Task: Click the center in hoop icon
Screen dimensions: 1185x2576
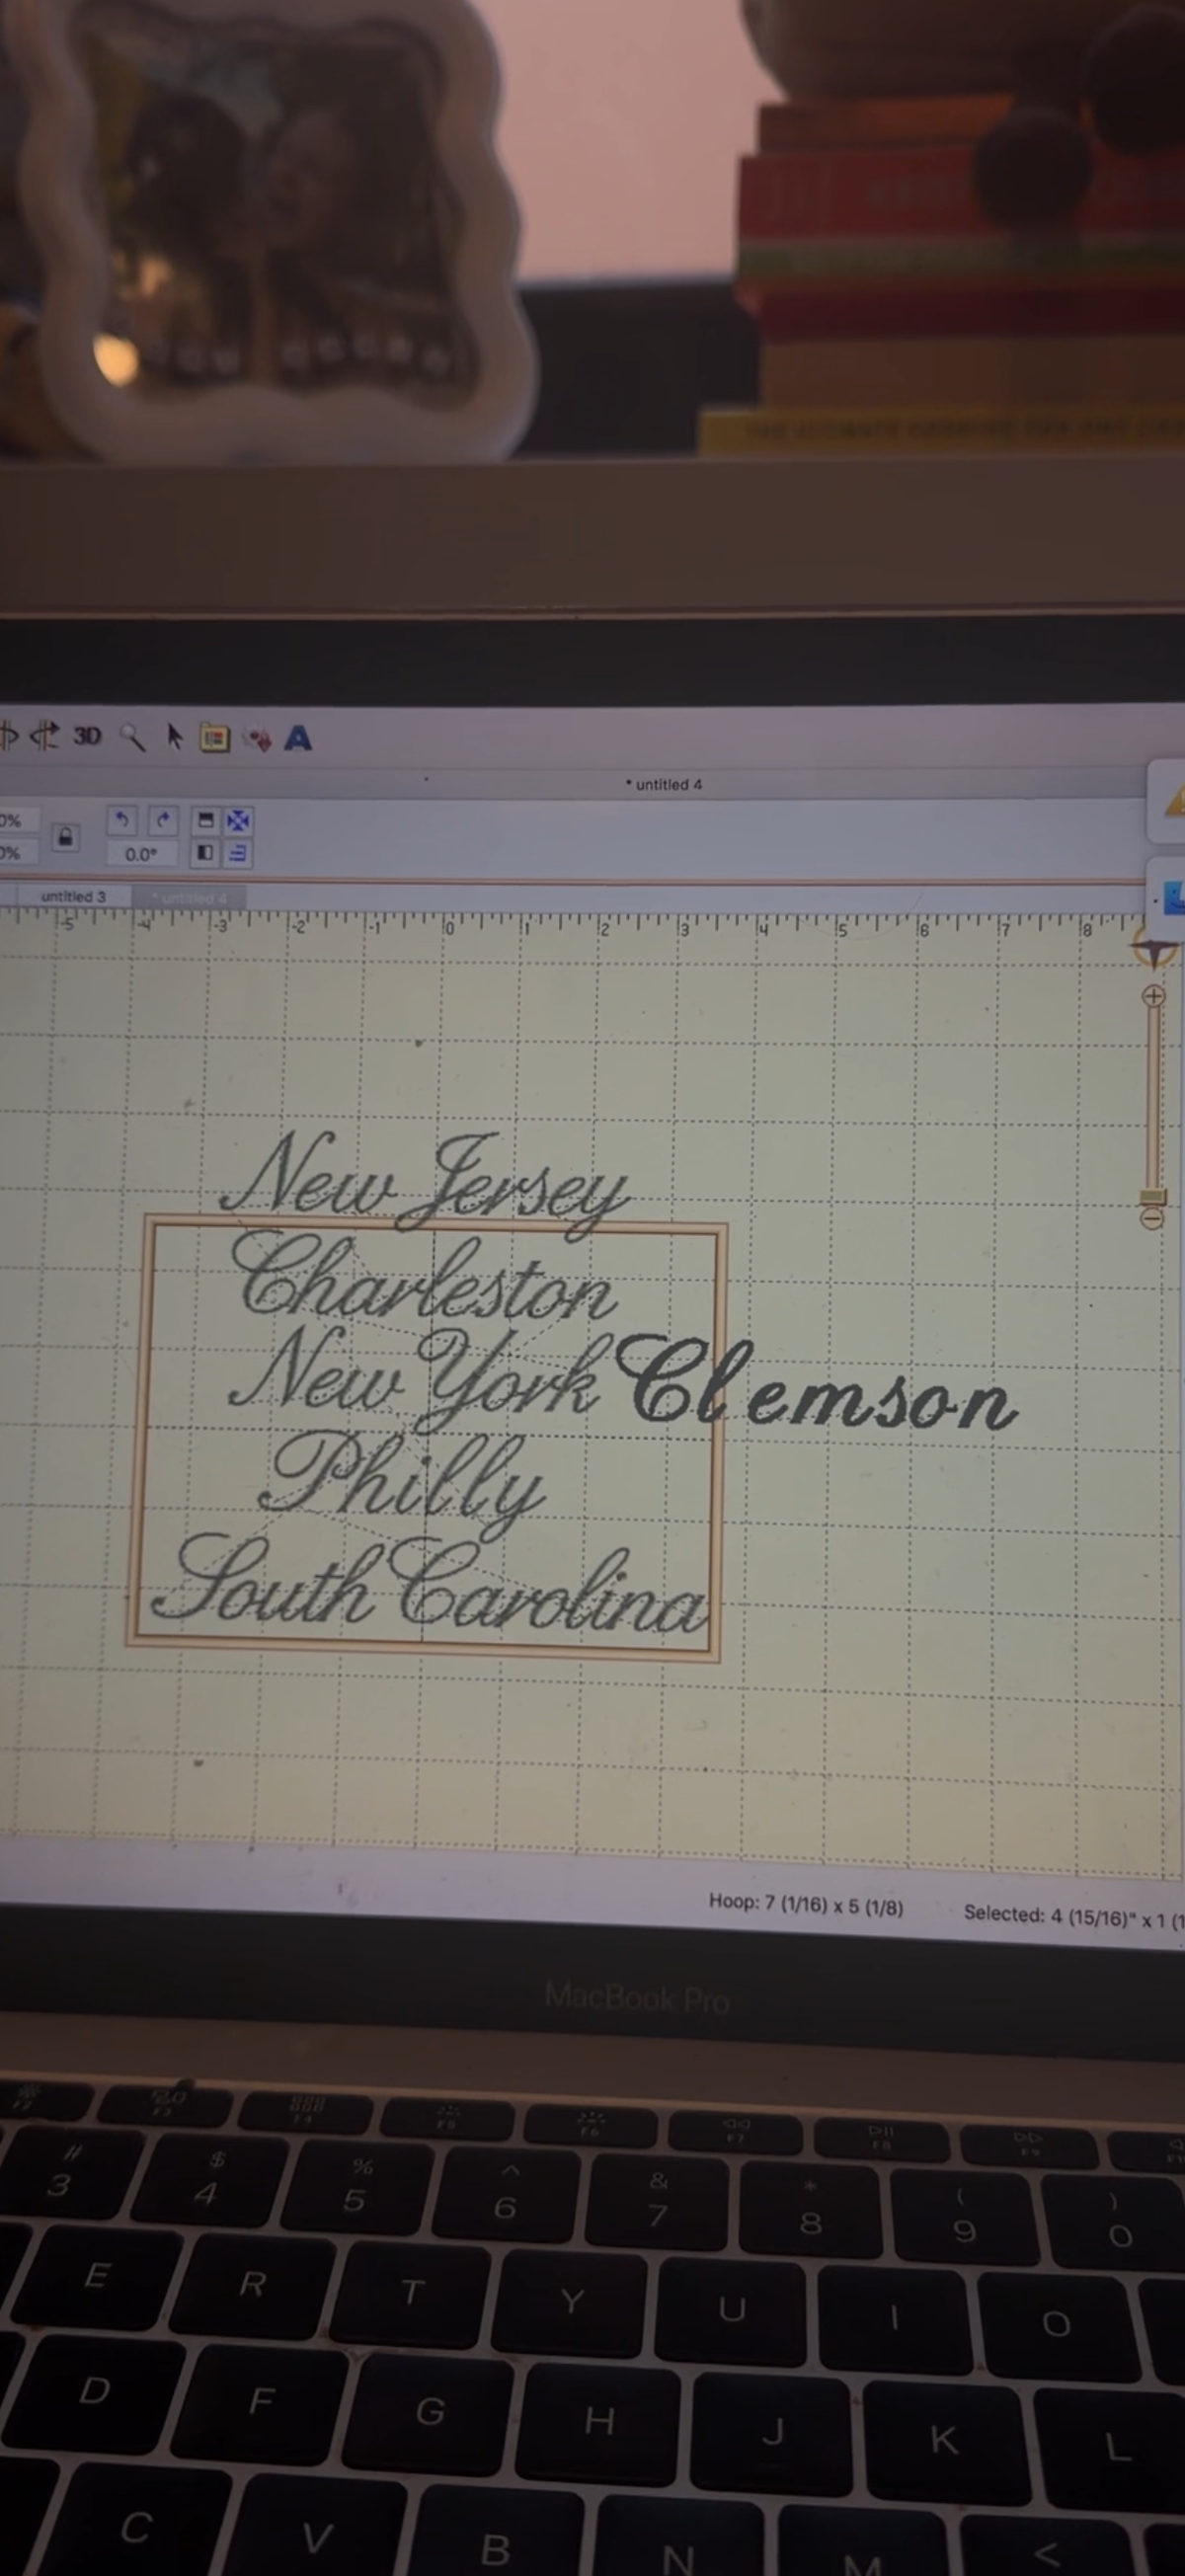Action: 238,821
